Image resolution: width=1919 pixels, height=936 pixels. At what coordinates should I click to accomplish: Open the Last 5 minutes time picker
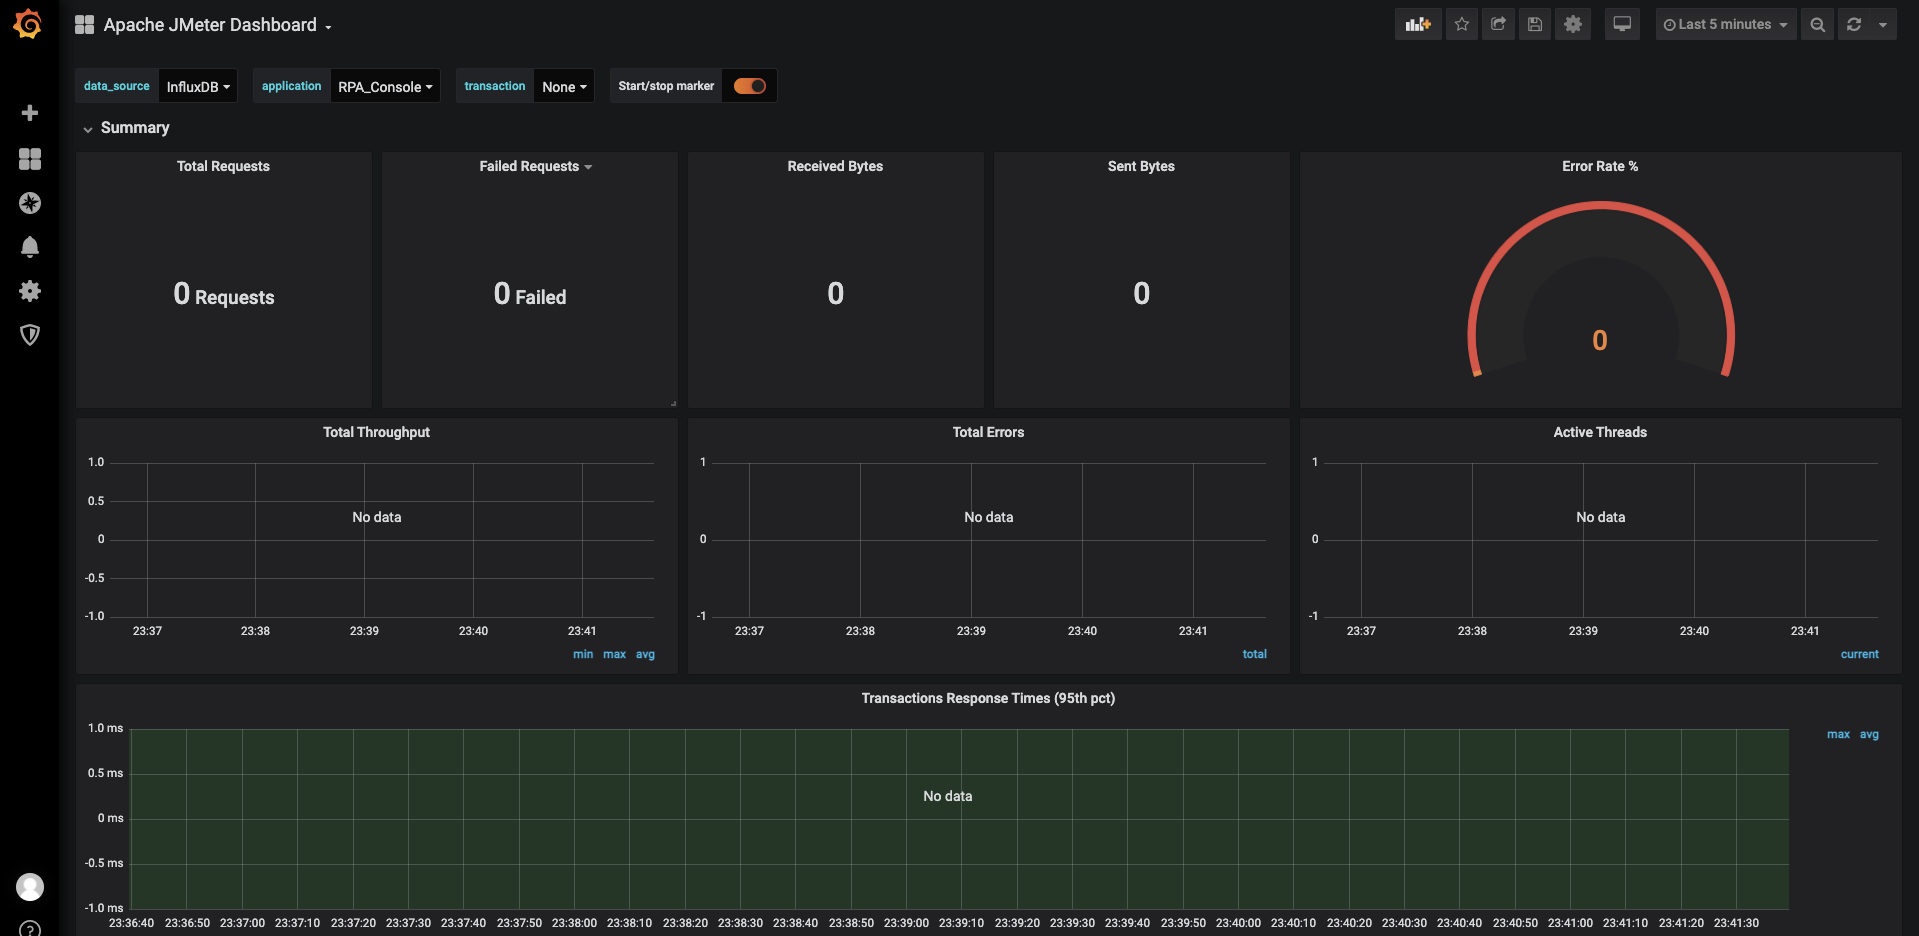coord(1726,24)
